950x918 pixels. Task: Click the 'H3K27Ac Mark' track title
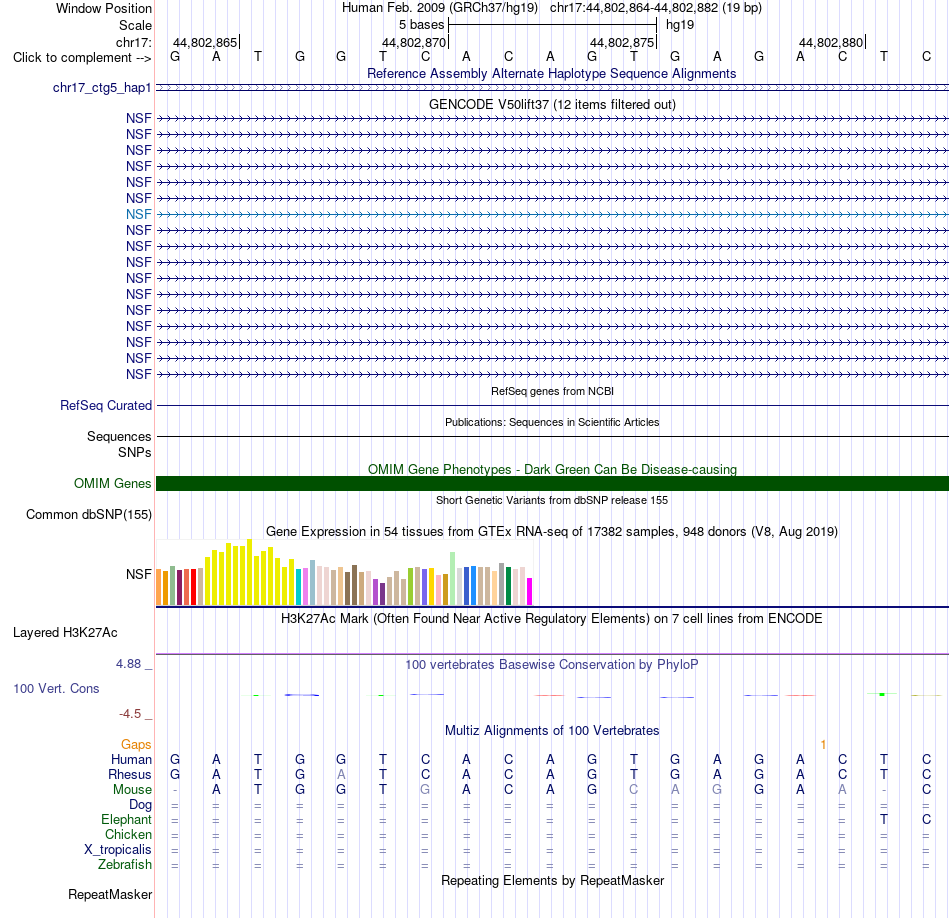tap(552, 619)
